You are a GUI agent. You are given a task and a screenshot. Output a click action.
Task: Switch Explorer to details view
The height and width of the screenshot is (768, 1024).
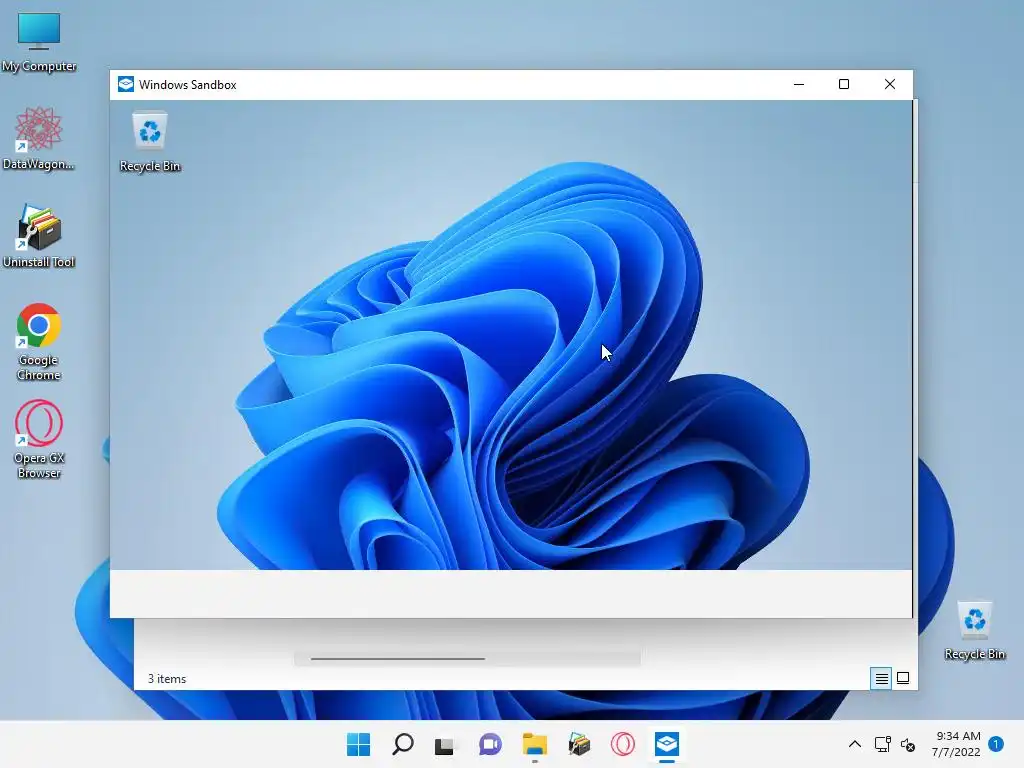[x=881, y=679]
